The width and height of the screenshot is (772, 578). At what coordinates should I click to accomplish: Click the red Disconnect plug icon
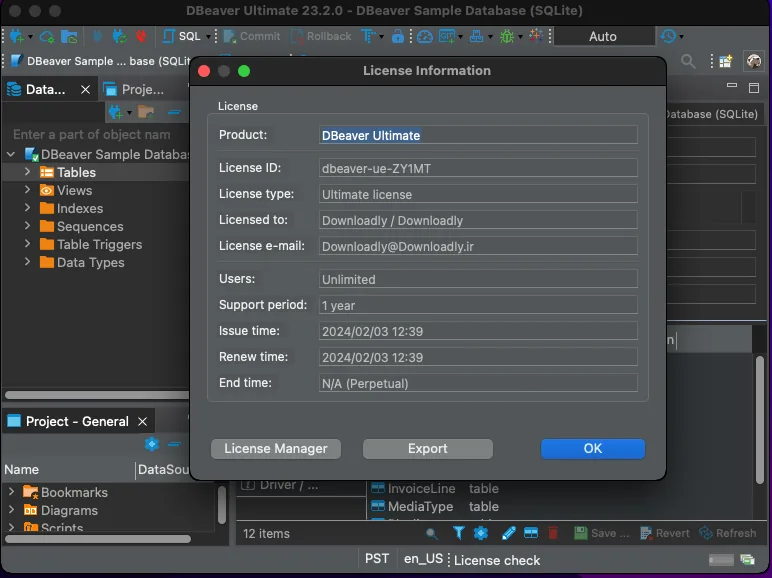tap(141, 36)
